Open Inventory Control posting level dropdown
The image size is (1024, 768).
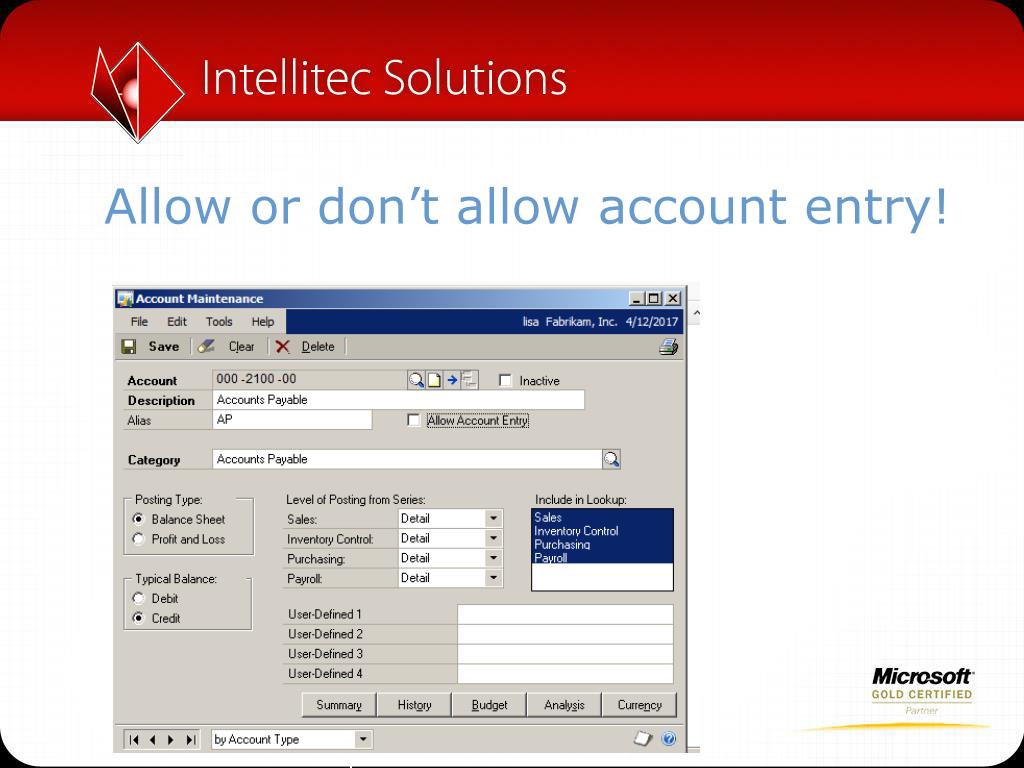[494, 538]
